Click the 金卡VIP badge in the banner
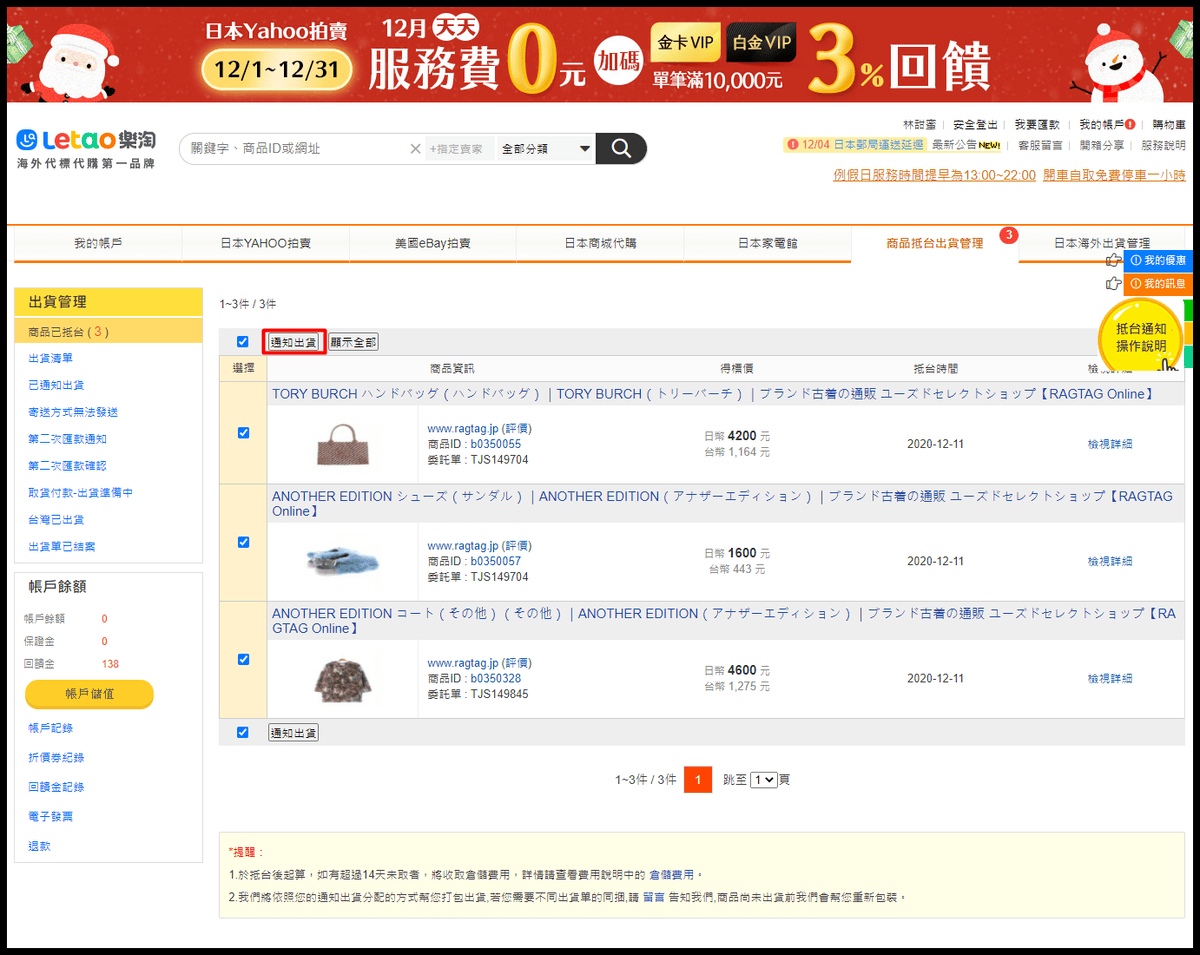Image resolution: width=1200 pixels, height=955 pixels. coord(685,43)
